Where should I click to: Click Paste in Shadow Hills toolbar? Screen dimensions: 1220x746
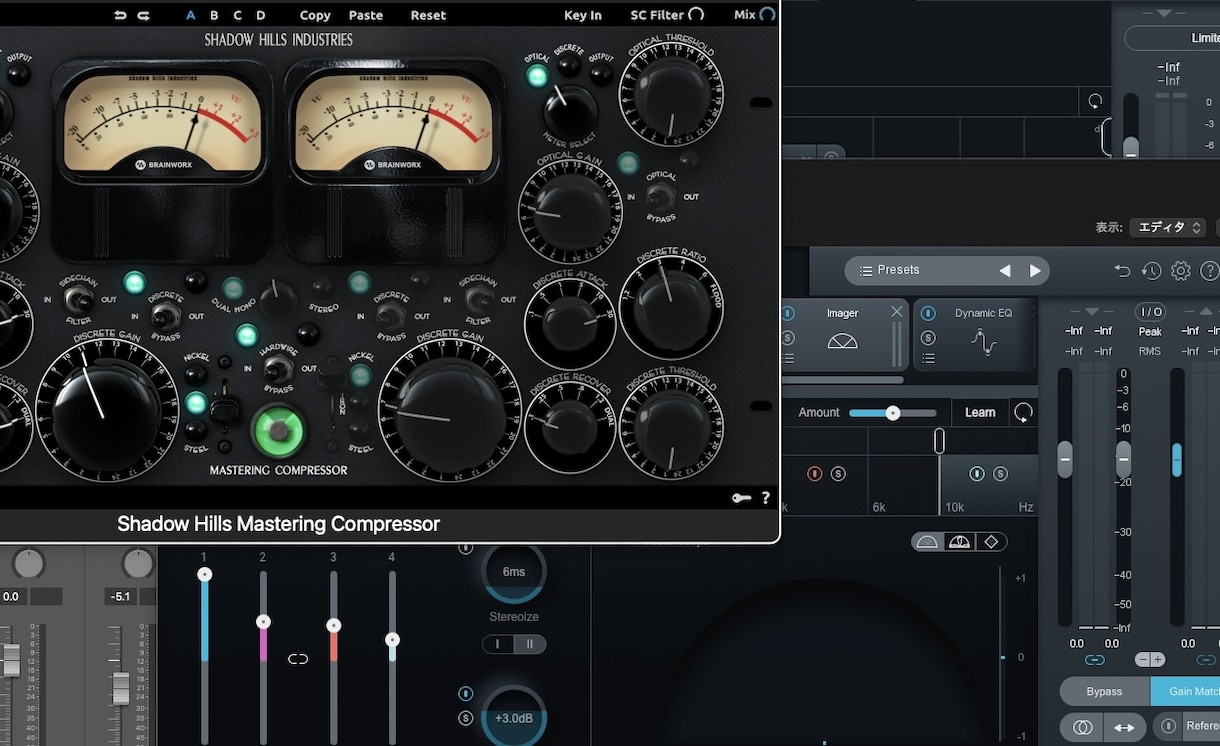366,15
